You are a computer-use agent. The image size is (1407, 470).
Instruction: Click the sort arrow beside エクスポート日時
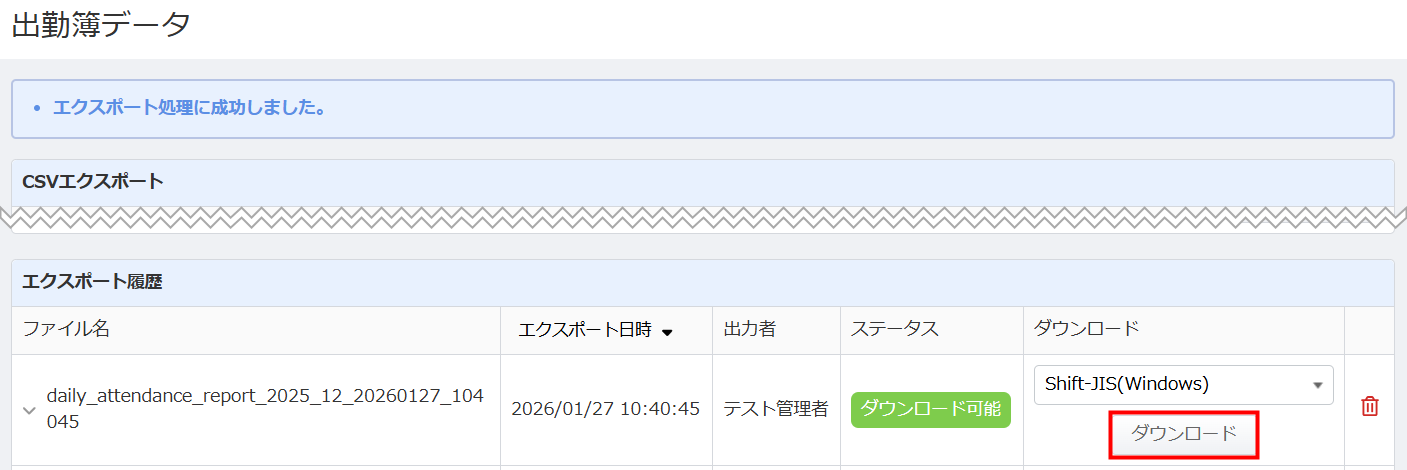click(667, 332)
